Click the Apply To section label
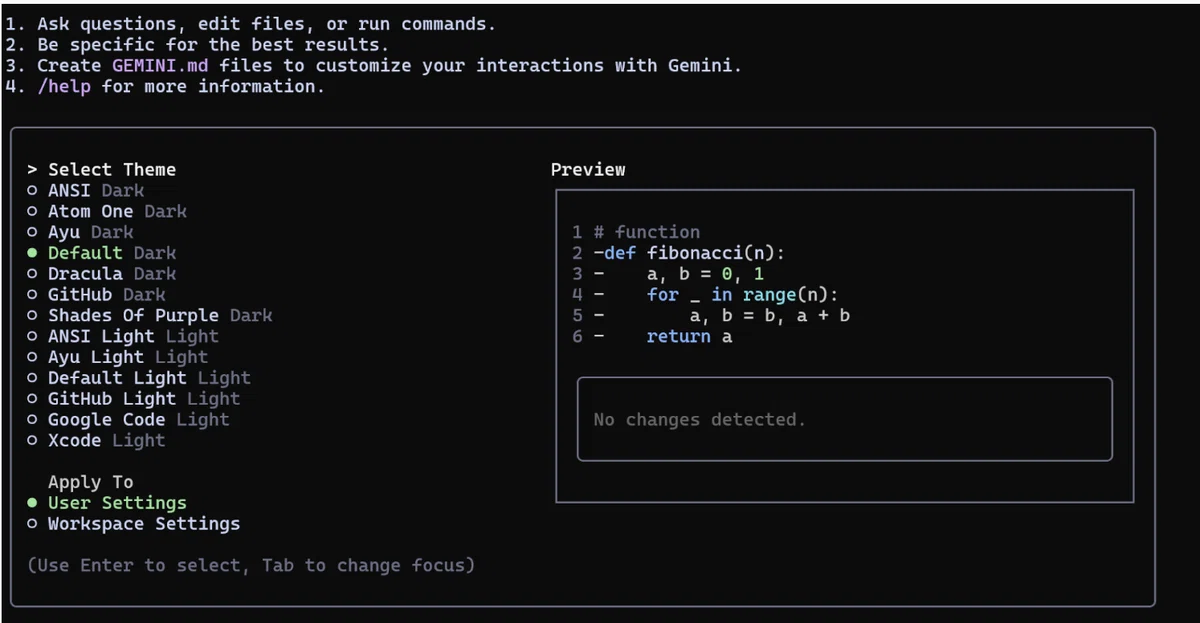Image resolution: width=1200 pixels, height=623 pixels. 90,482
